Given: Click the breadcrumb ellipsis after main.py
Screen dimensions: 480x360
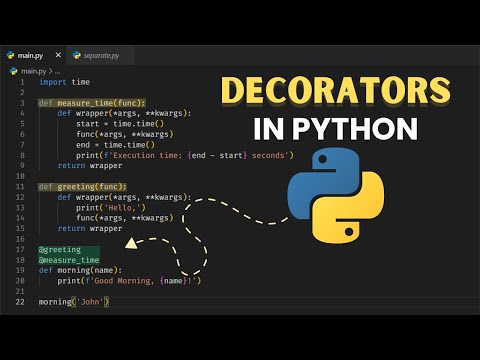Looking at the screenshot, I should coord(57,71).
